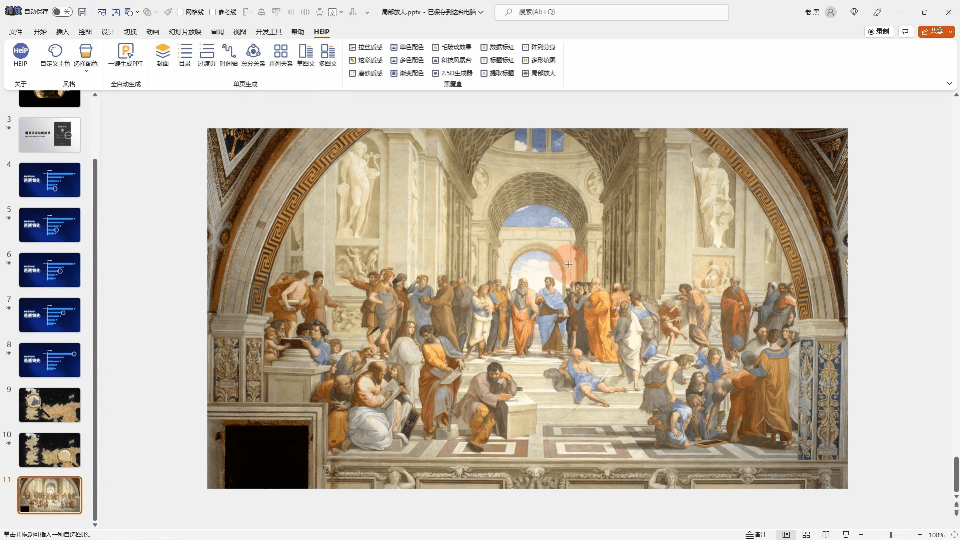Click the pen icon in the title bar
Viewport: 960px width, 540px height.
click(x=877, y=12)
